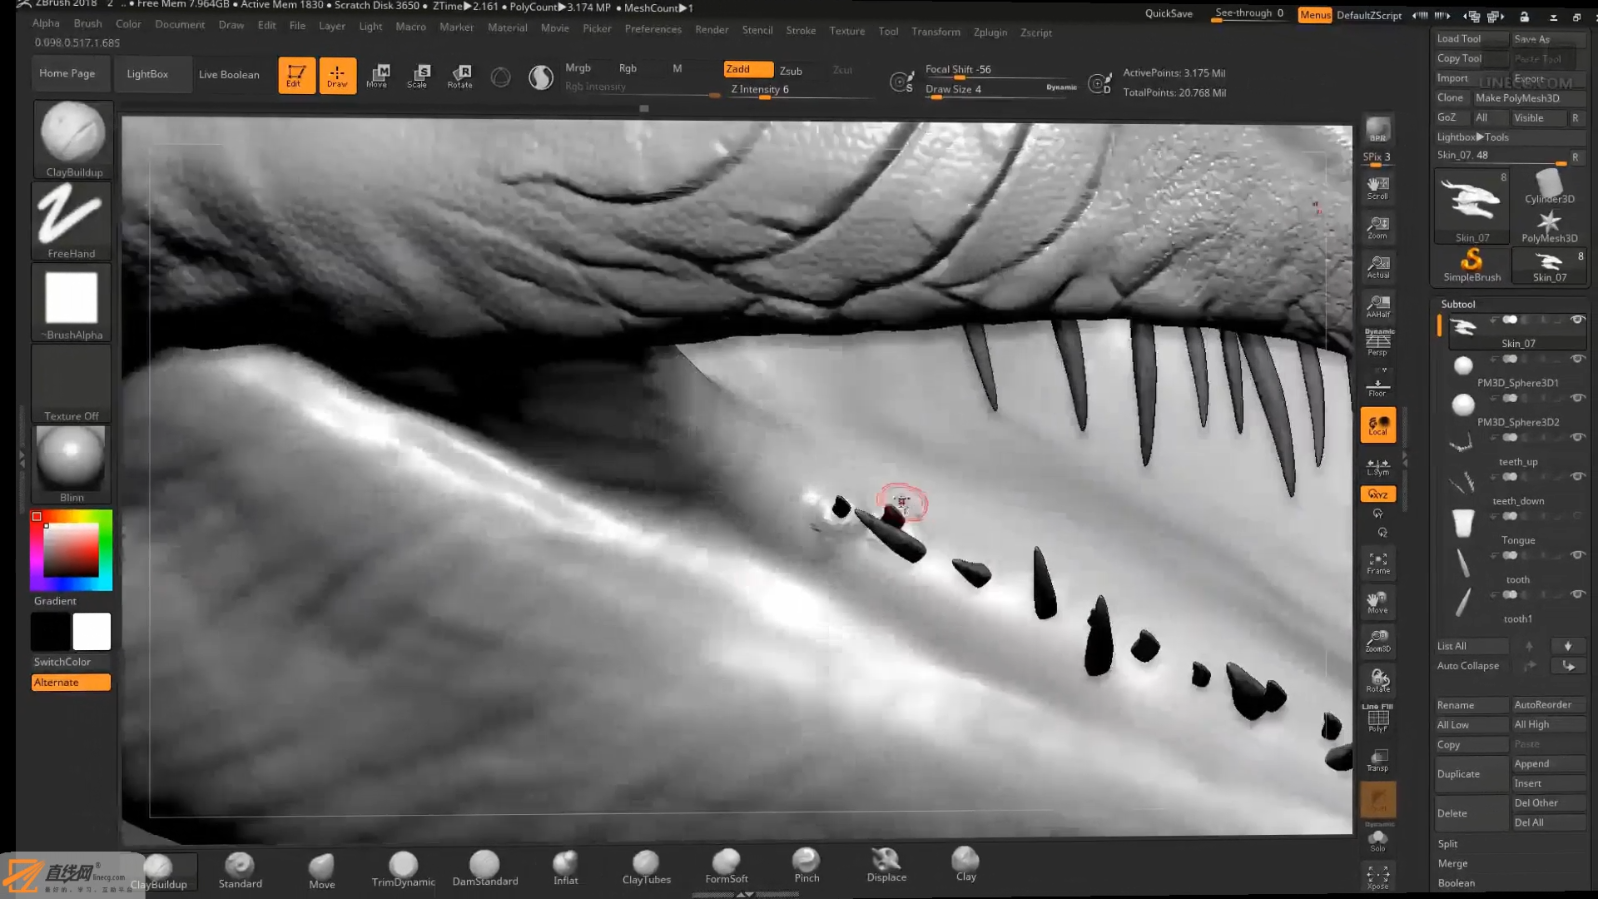The image size is (1598, 899).
Task: Open the Blinn material picker
Action: (x=72, y=465)
